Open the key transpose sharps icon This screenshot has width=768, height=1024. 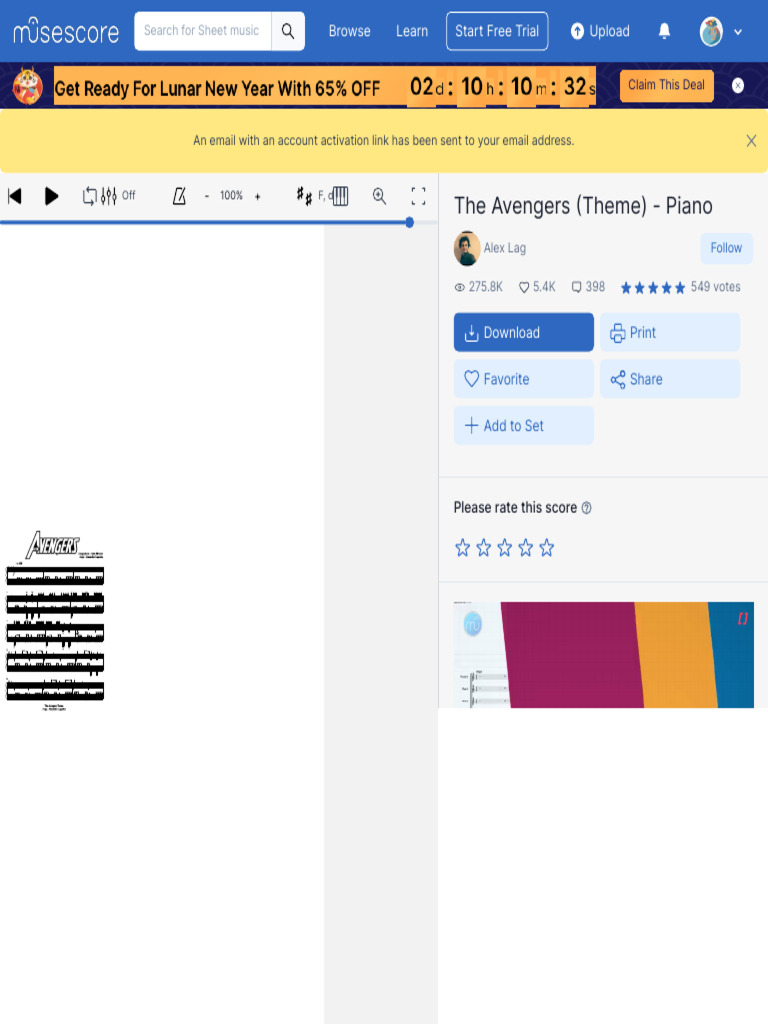[x=304, y=195]
